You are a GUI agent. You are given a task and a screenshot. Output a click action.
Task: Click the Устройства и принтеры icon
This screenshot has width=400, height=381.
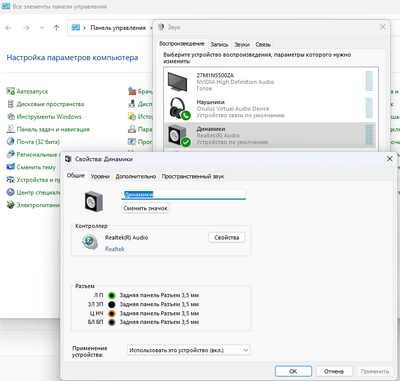(x=11, y=179)
